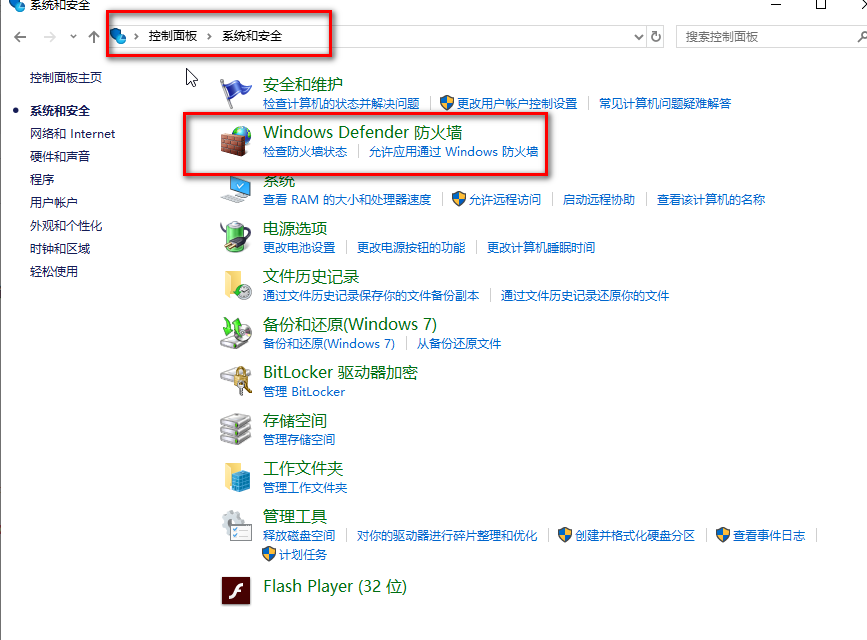Open Flash Player (32 位) settings icon

tap(236, 590)
